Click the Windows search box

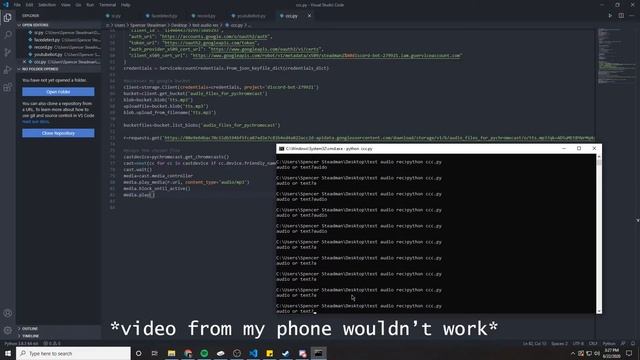point(73,353)
